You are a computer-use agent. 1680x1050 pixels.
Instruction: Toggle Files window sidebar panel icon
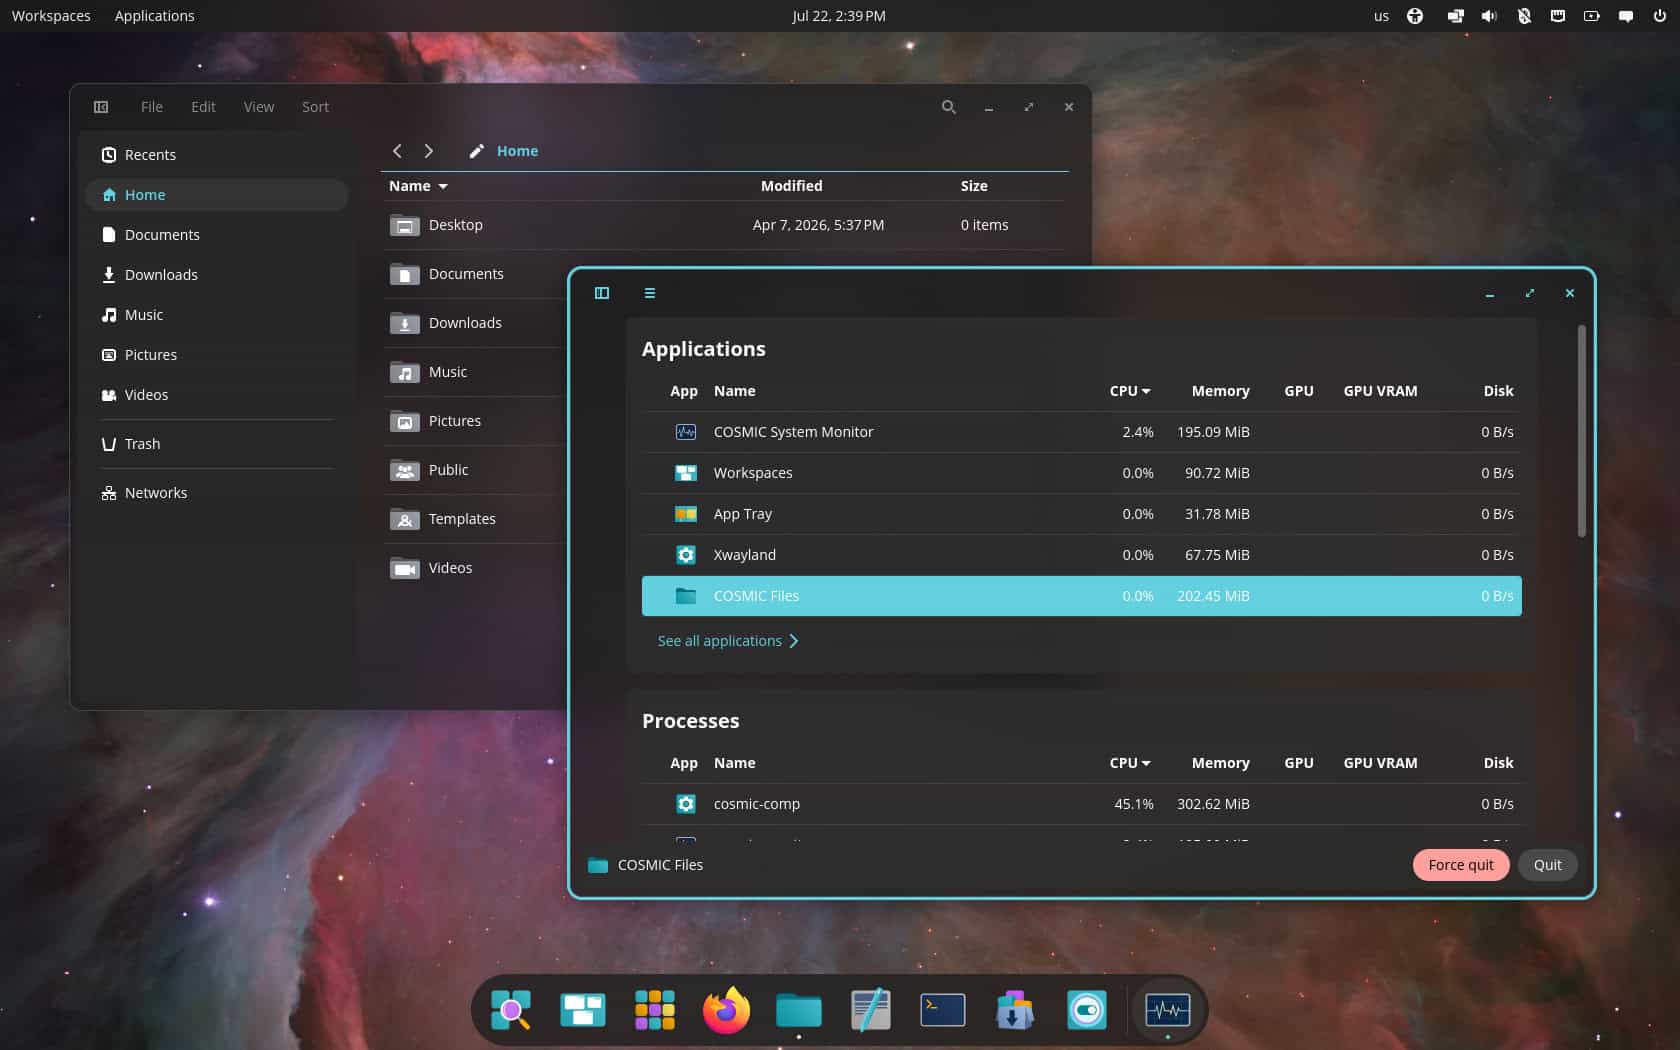pos(101,107)
